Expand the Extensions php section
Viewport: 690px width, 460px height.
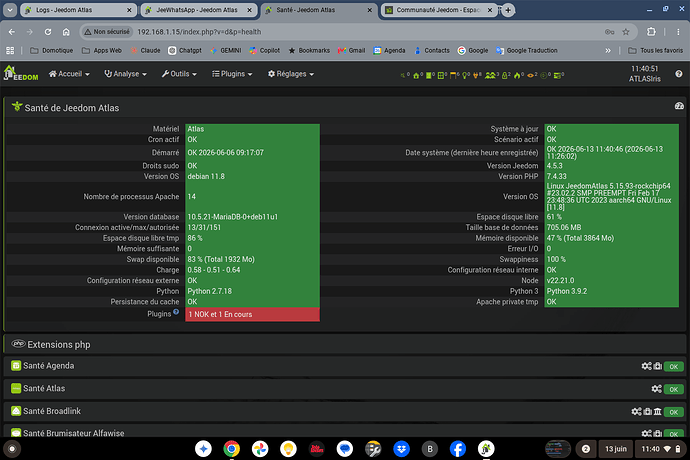point(345,344)
